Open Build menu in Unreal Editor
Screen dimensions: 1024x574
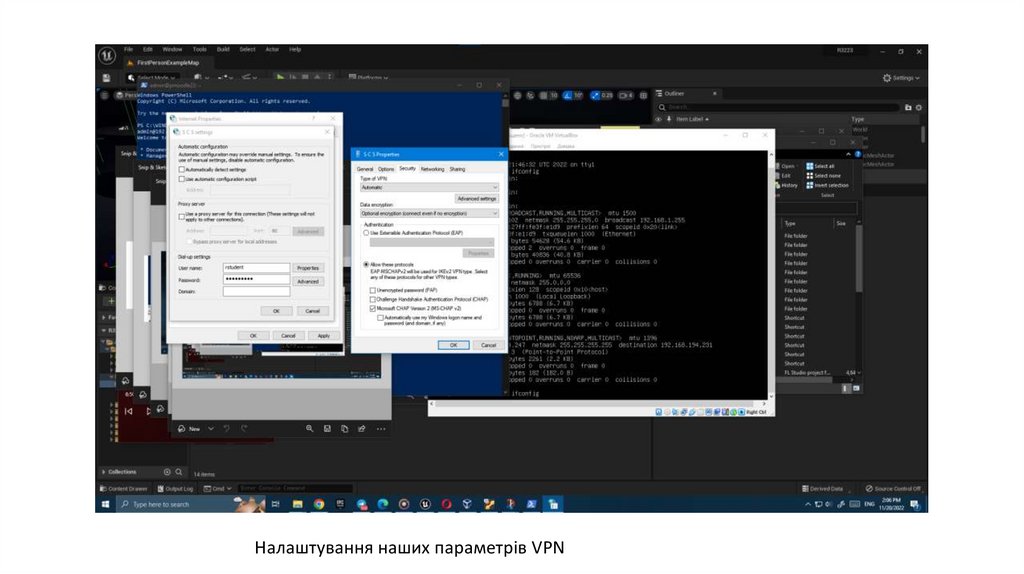[x=223, y=50]
